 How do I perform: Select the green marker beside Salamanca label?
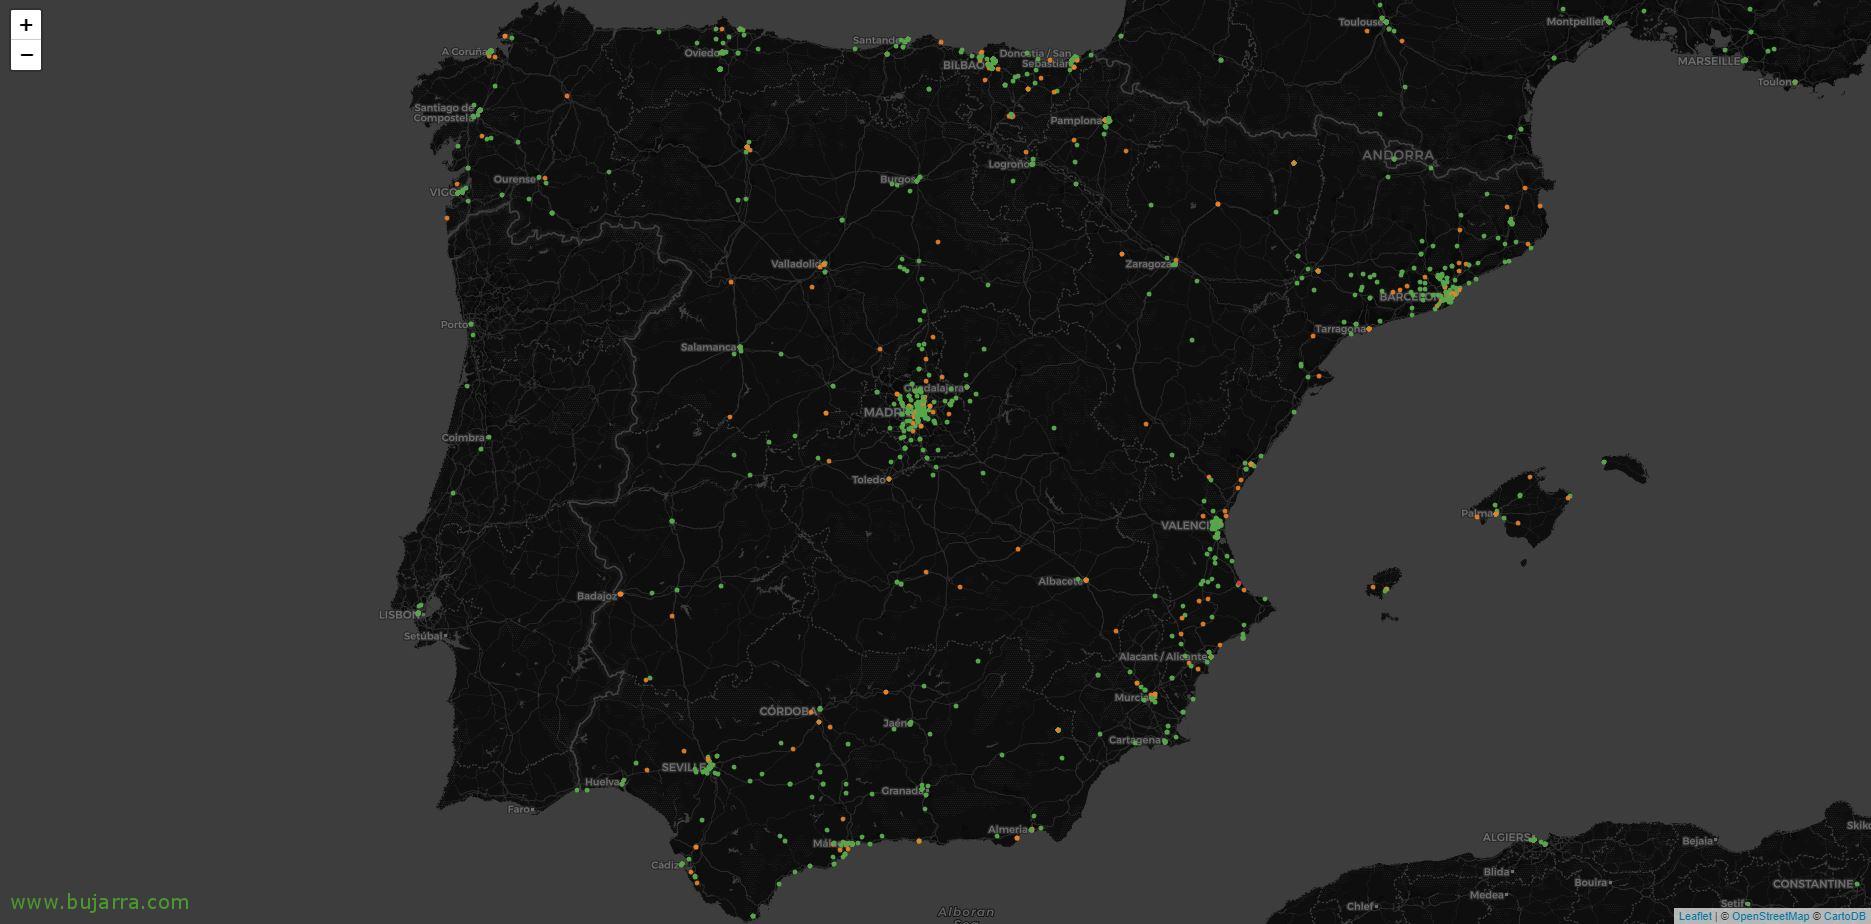(x=739, y=349)
